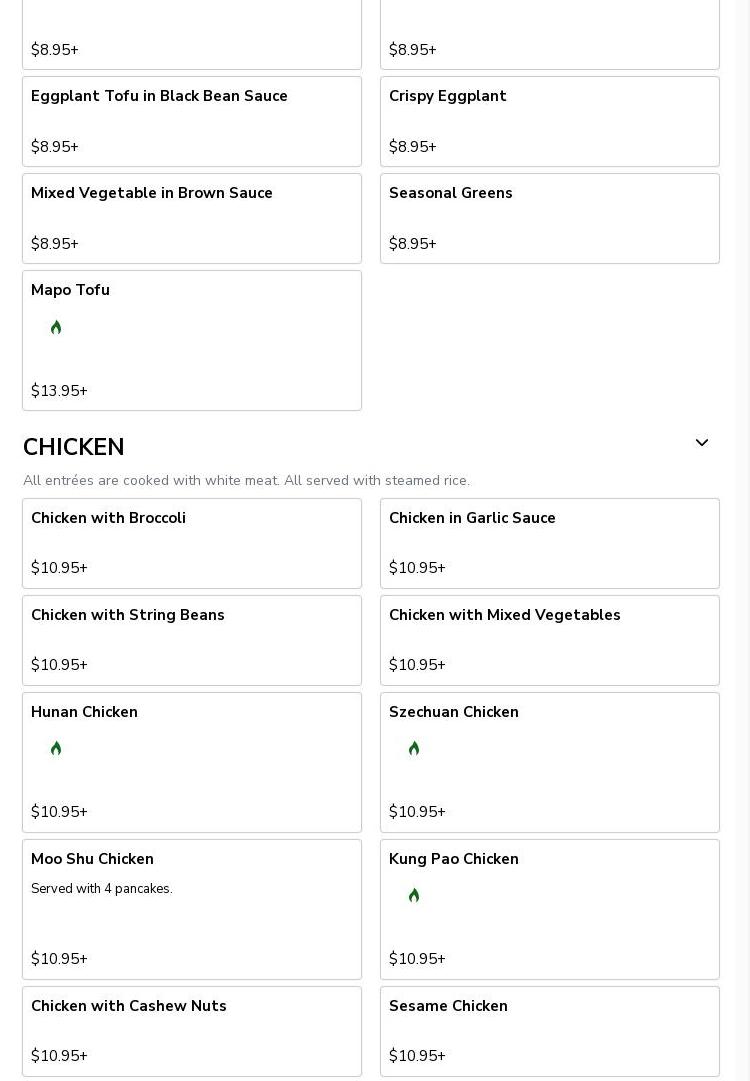Click the Mapo Tofu $13.95+ price
Viewport: 750px width, 1081px height.
click(59, 391)
